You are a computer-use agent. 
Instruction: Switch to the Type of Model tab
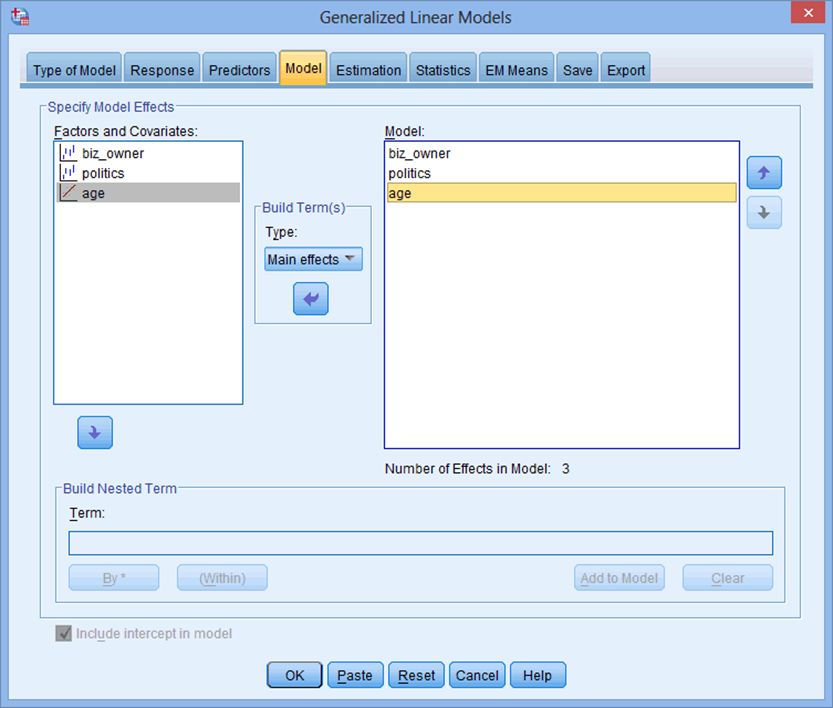[74, 70]
